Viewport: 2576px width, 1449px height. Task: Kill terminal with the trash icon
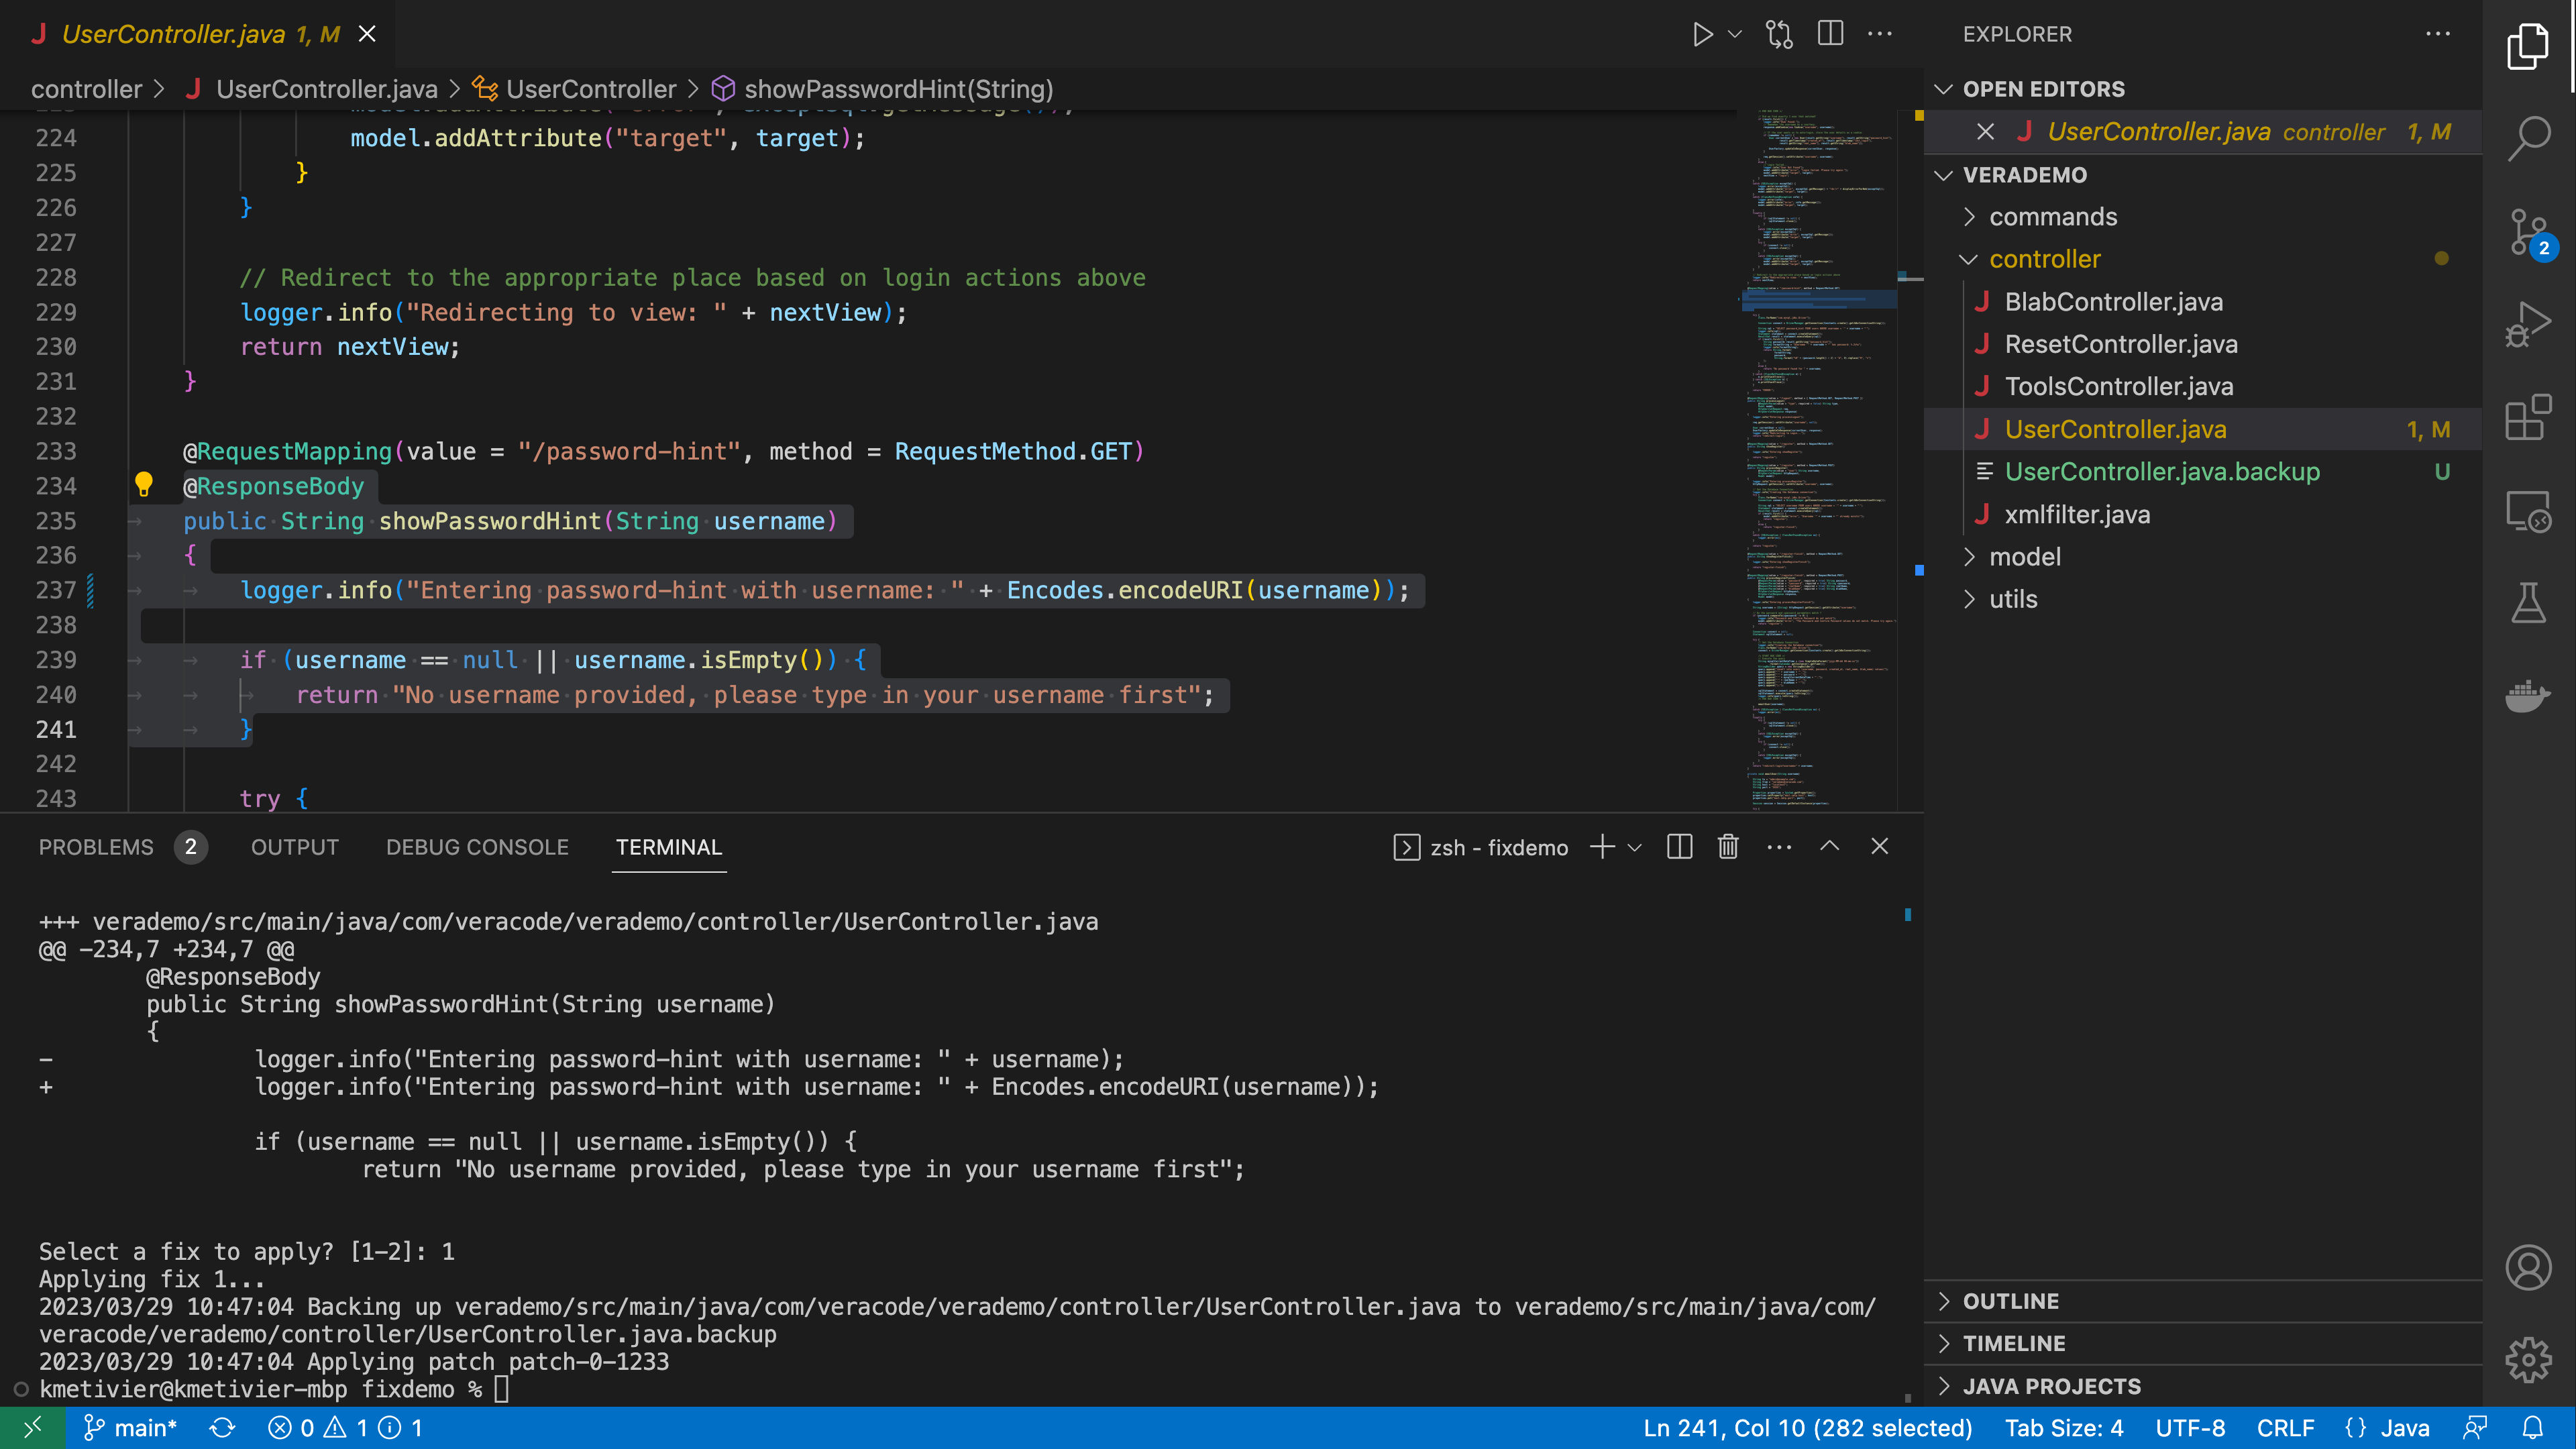click(x=1727, y=847)
